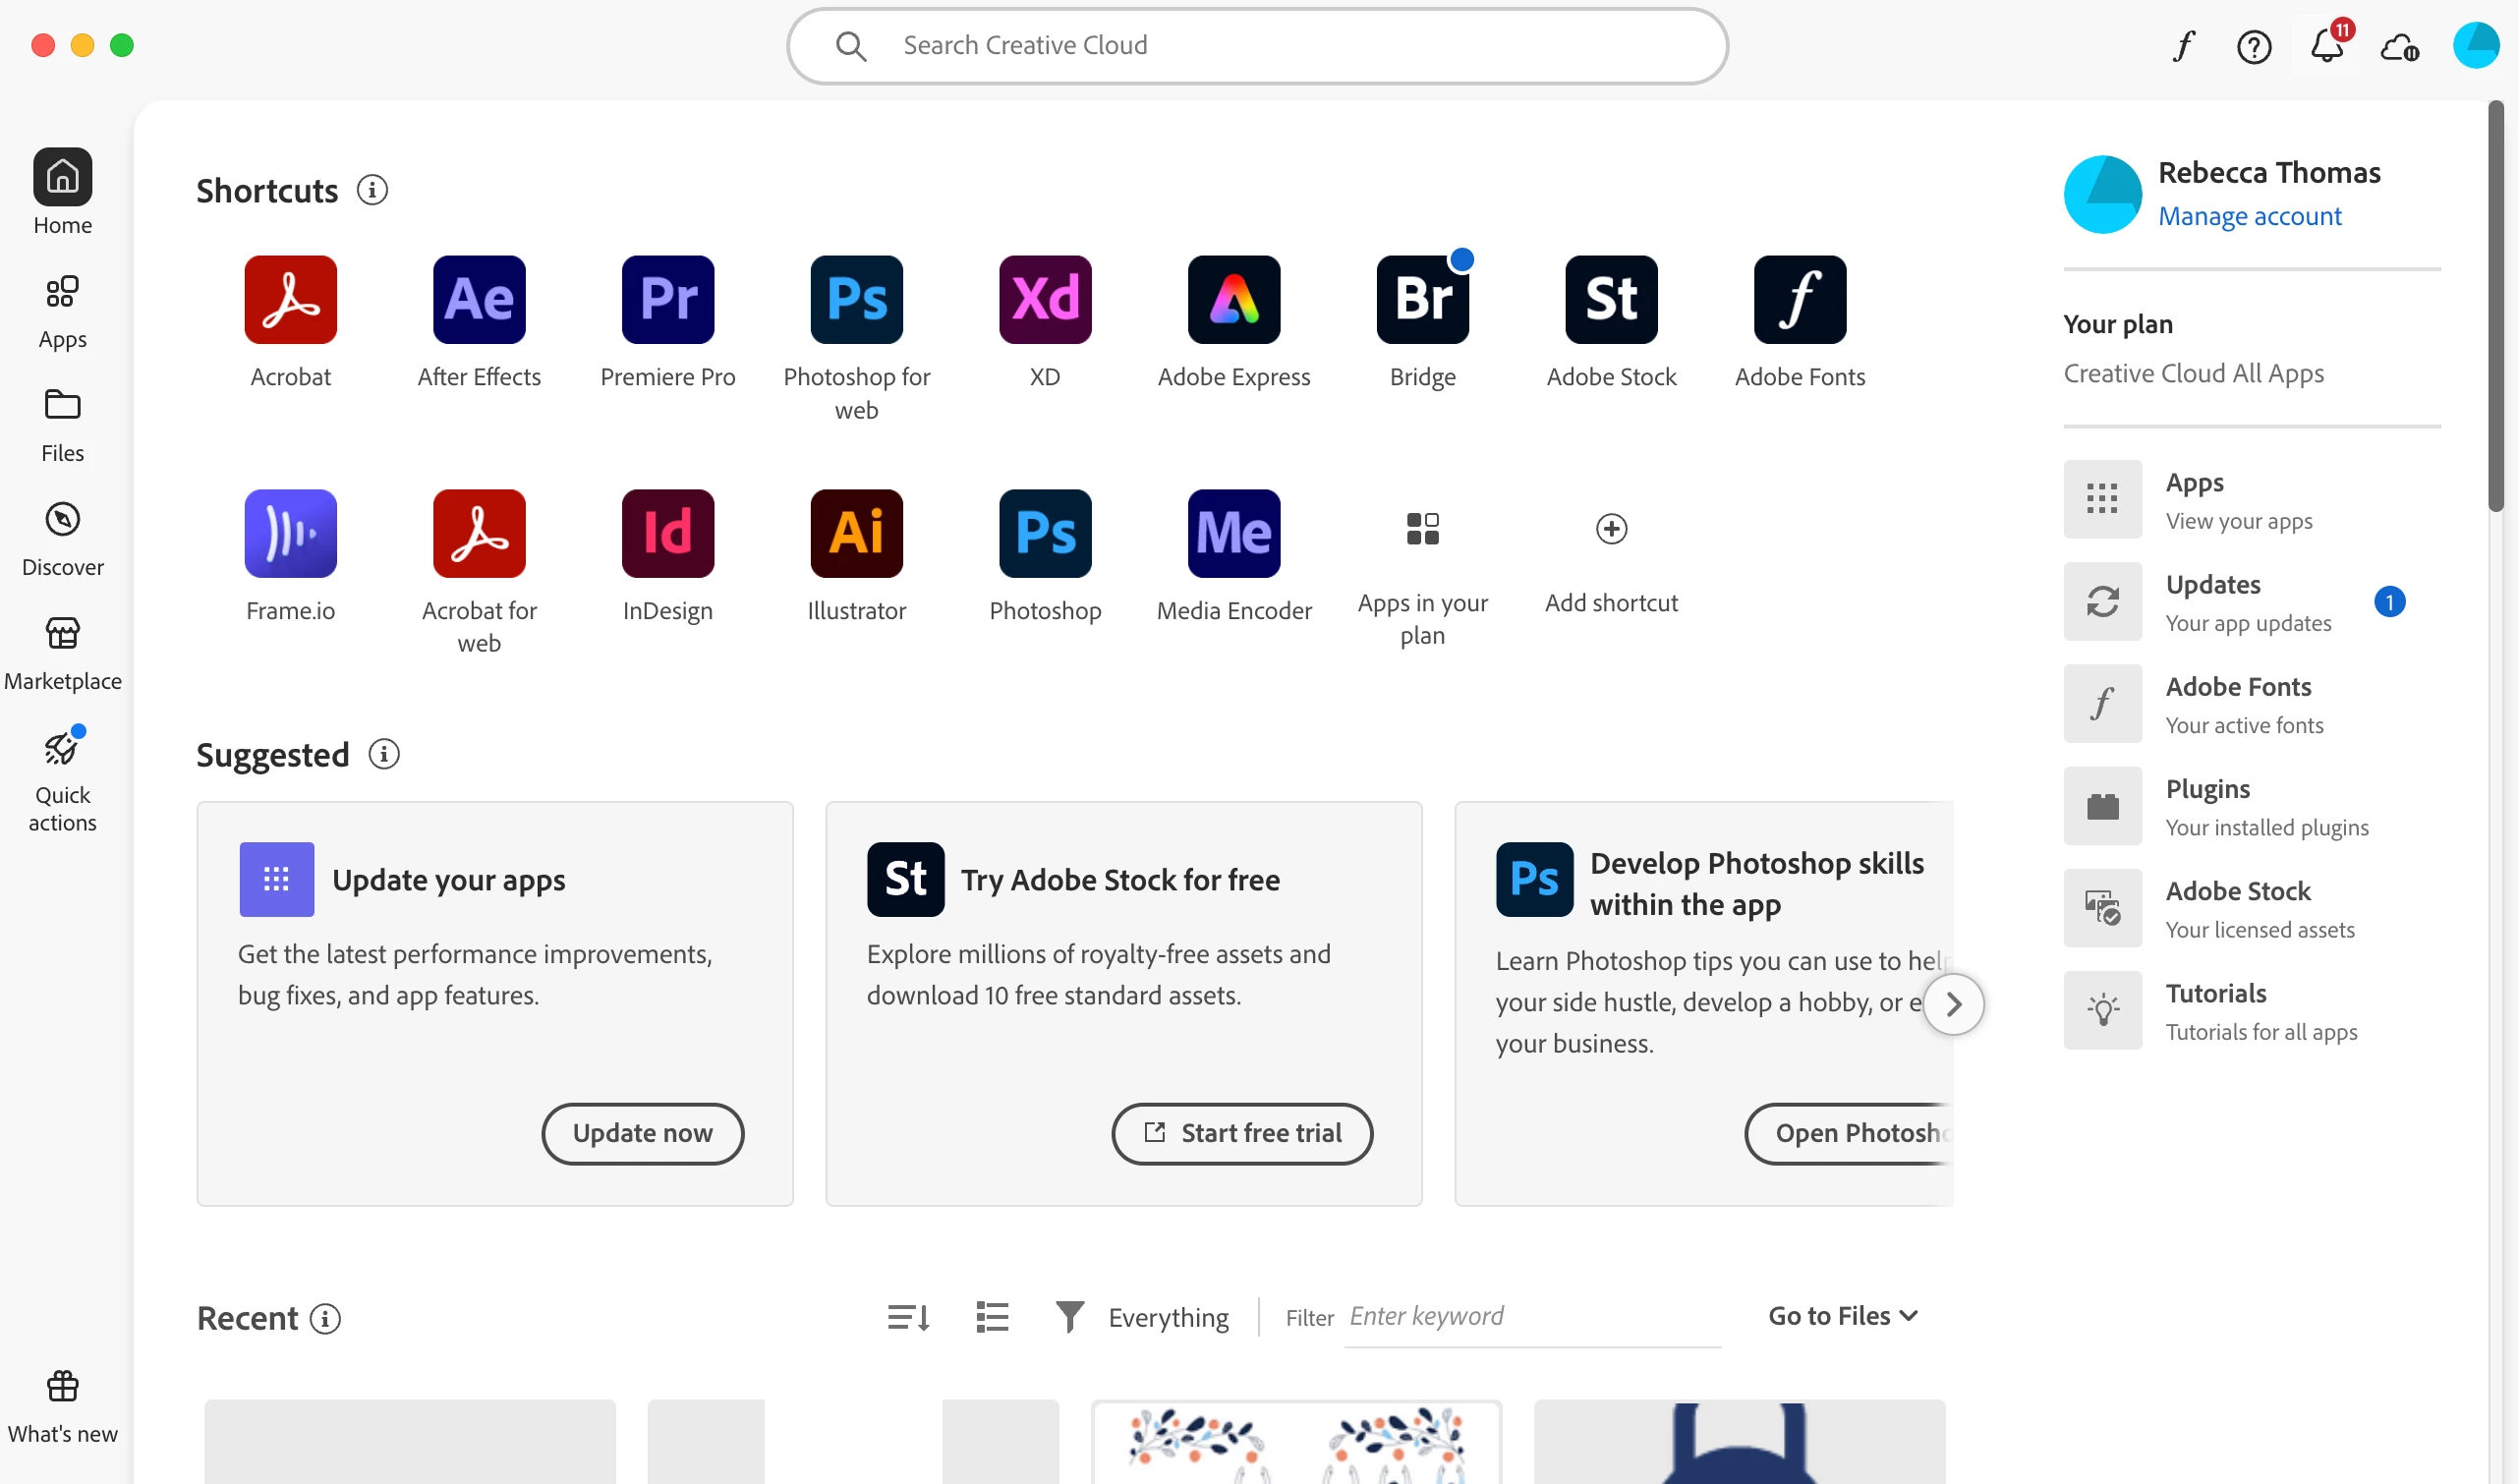Expand the Go to Files menu
2518x1484 pixels.
pos(1842,1316)
